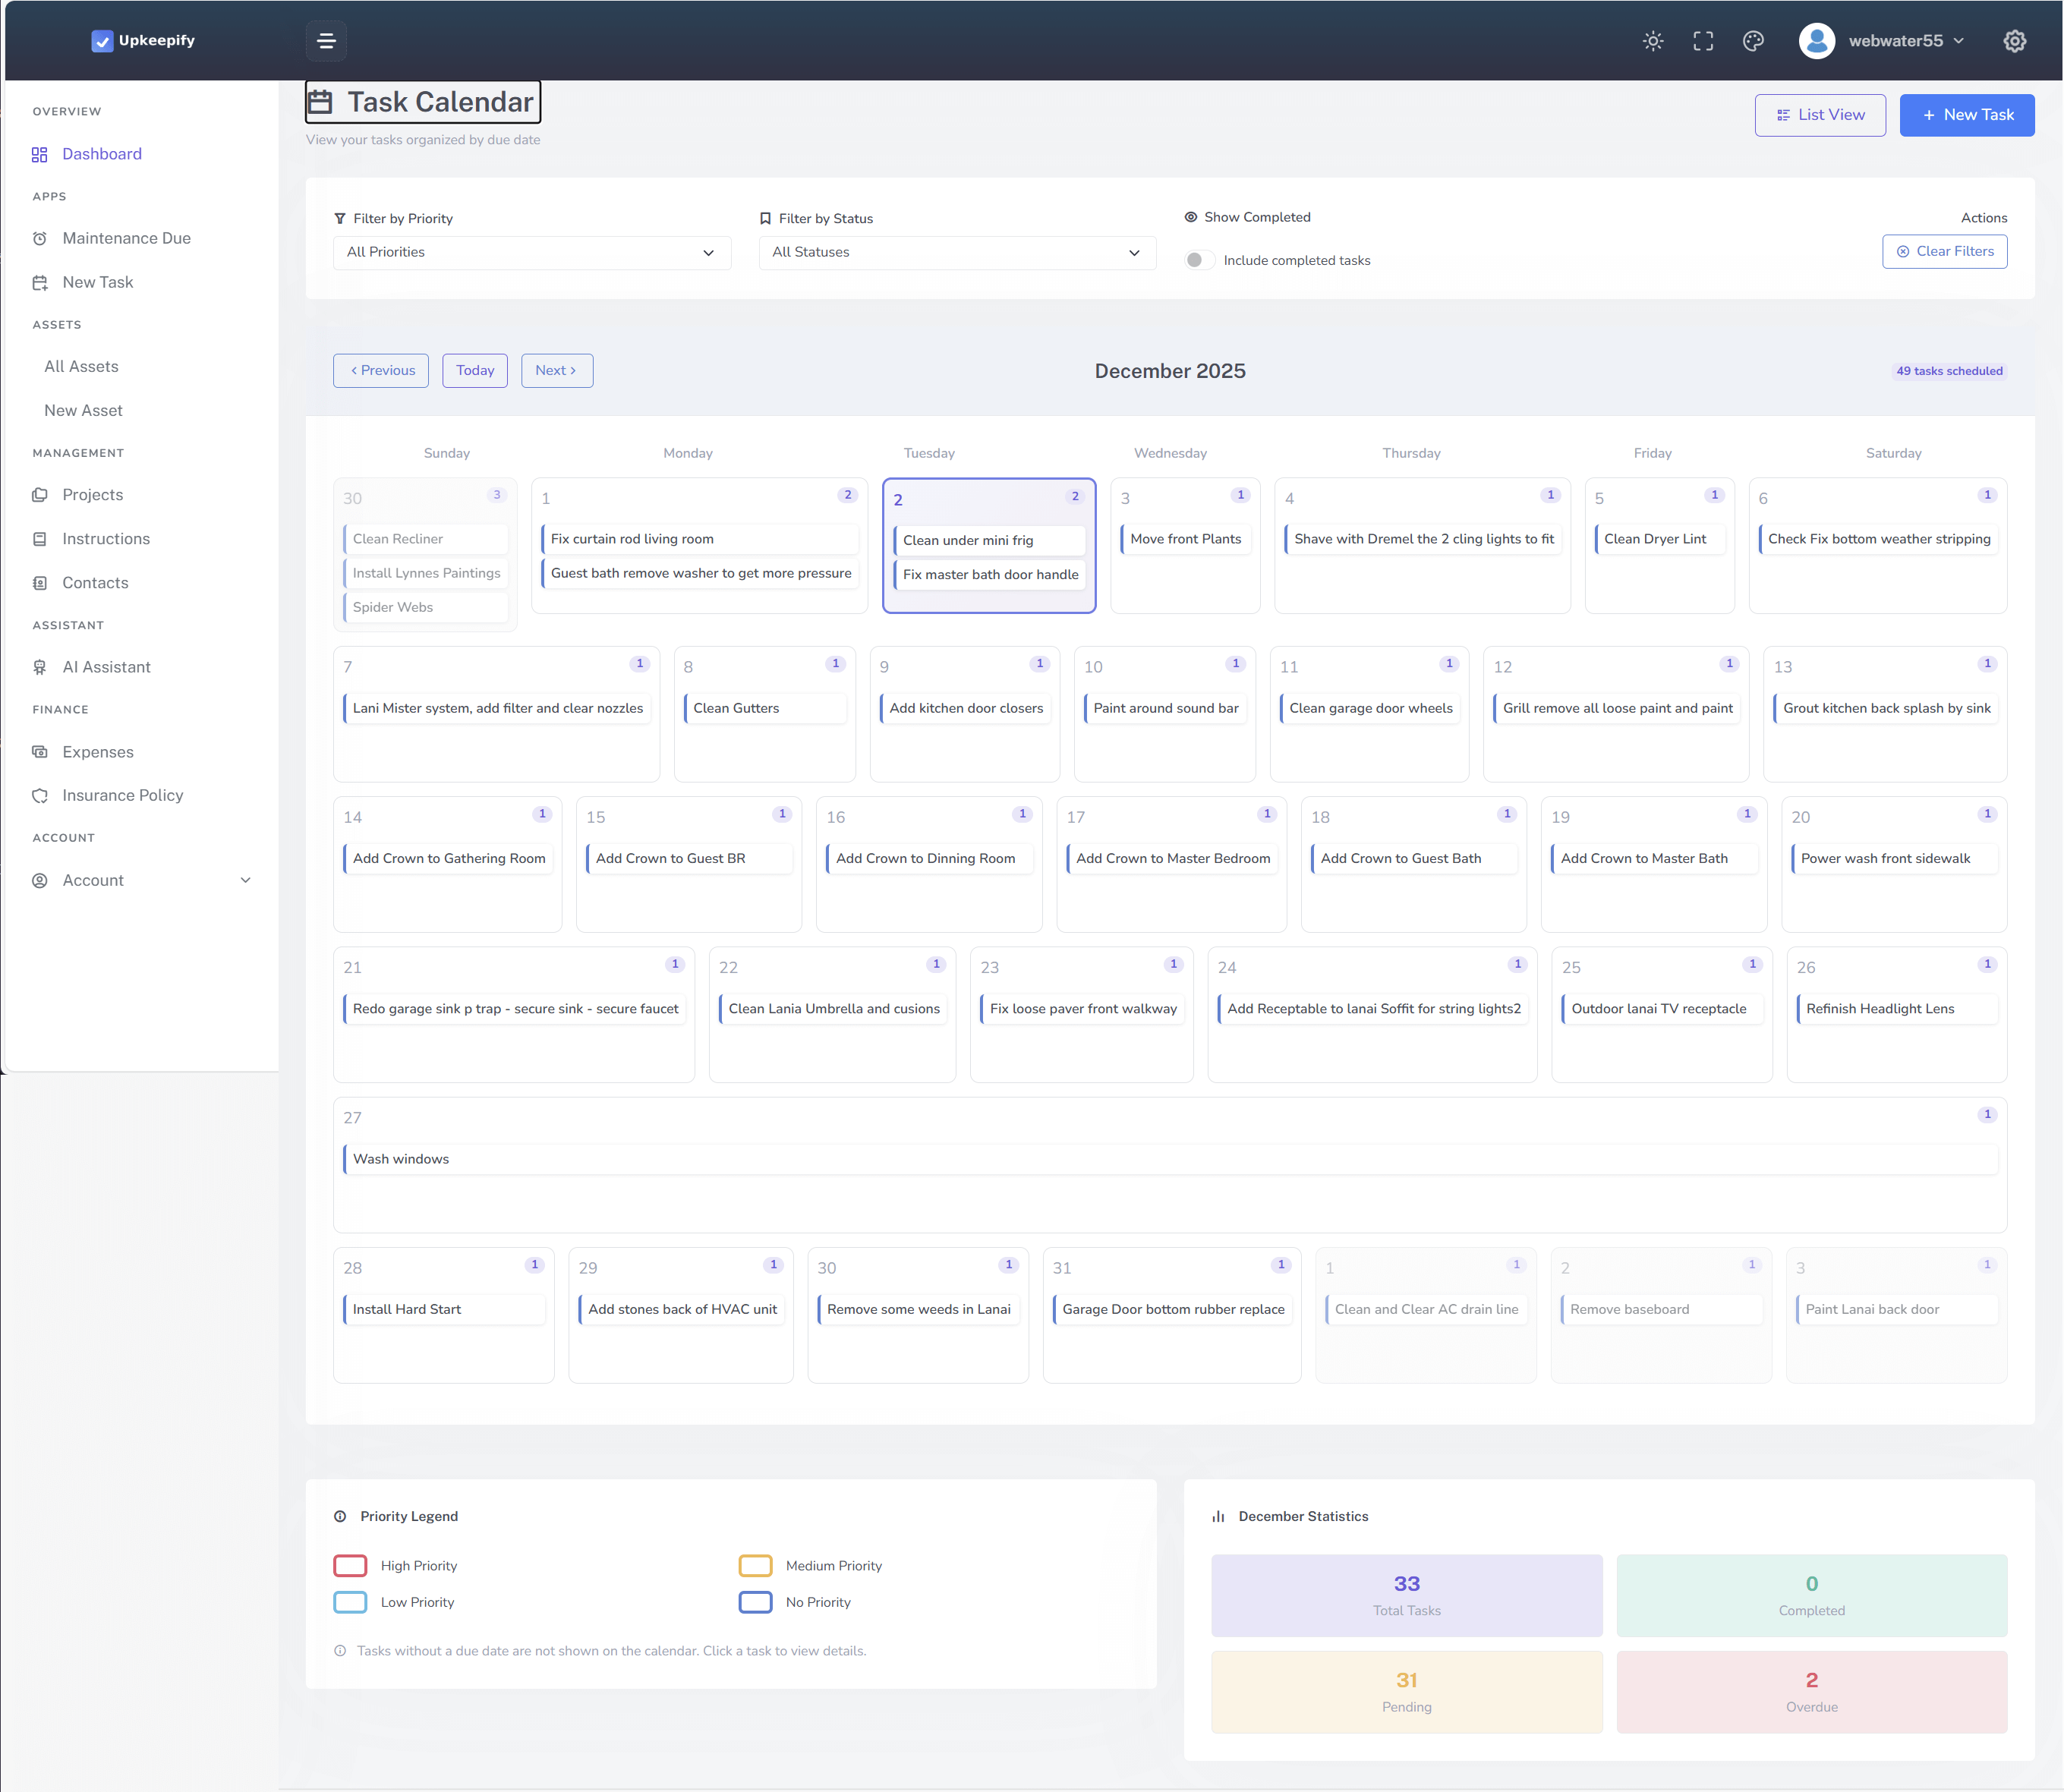Open Expenses in the Finance section
This screenshot has height=1792, width=2064.
pos(97,752)
